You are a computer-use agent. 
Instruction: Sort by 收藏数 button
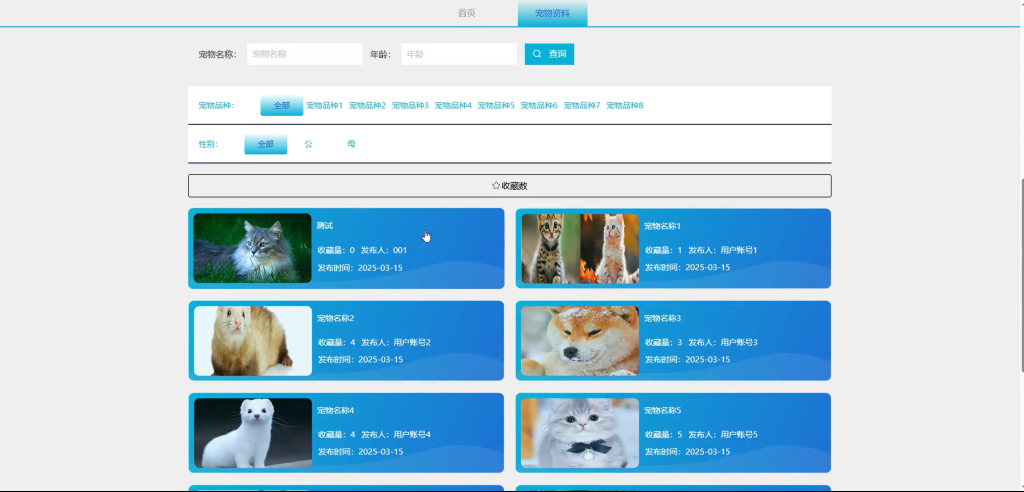tap(509, 186)
